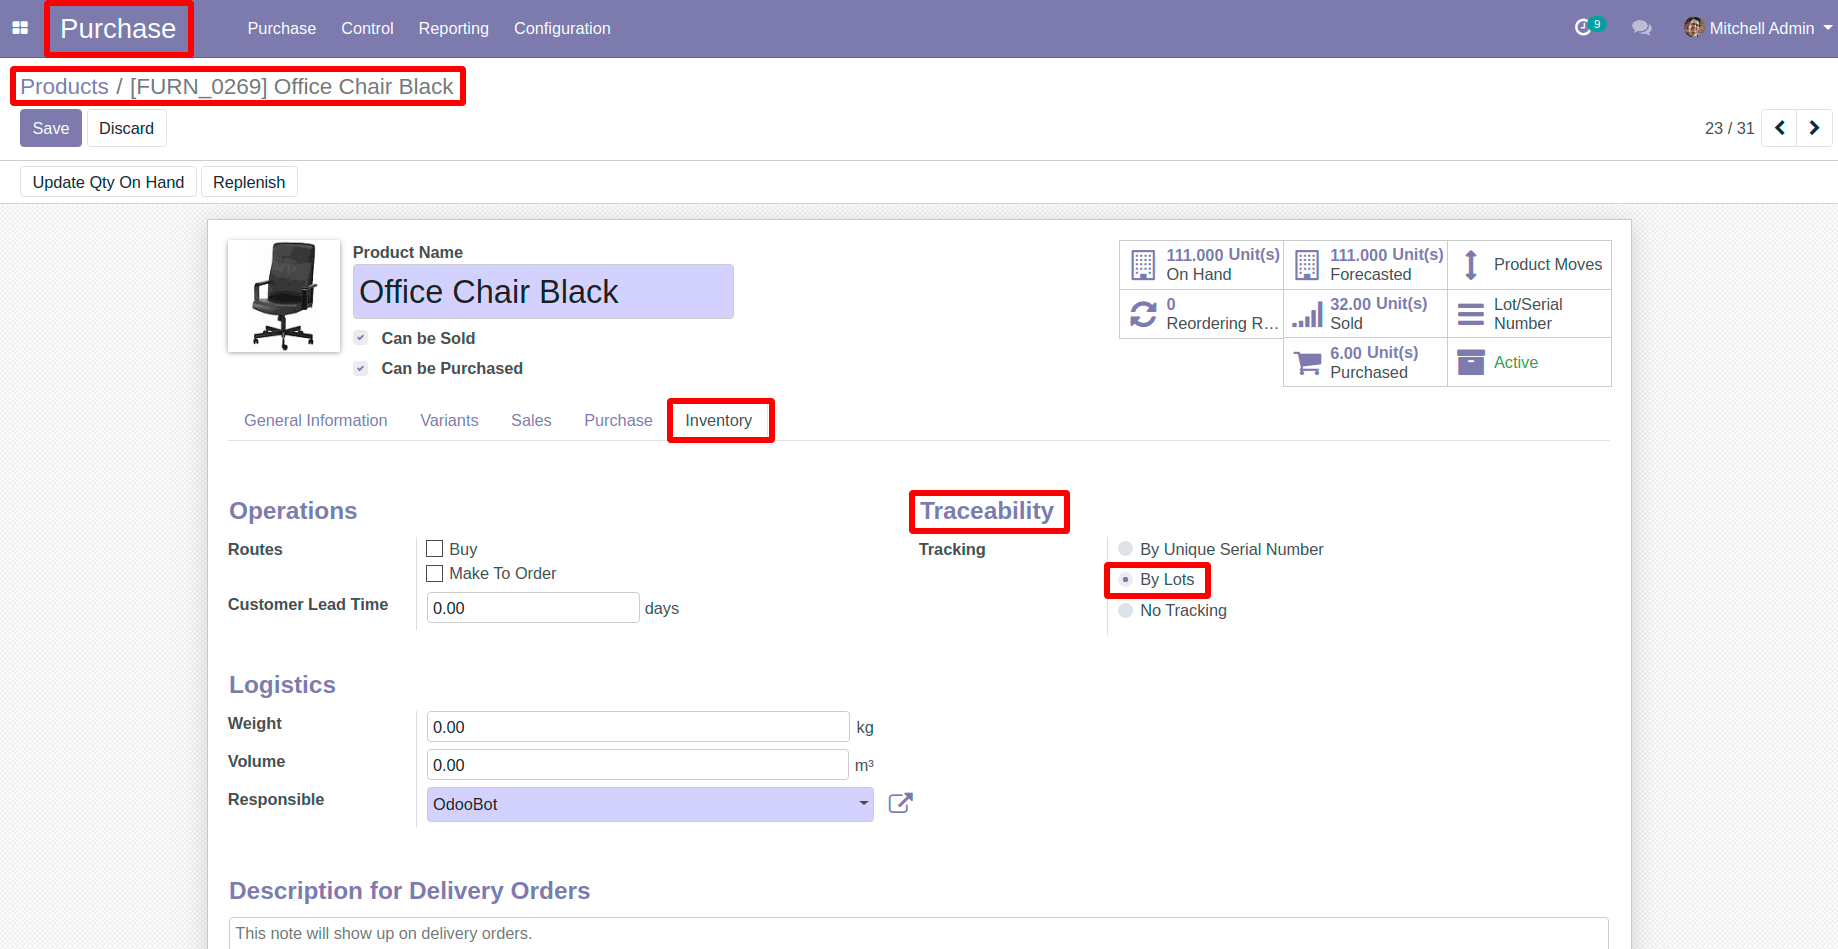The width and height of the screenshot is (1838, 949).
Task: Toggle the Active archive button
Action: click(x=1529, y=363)
